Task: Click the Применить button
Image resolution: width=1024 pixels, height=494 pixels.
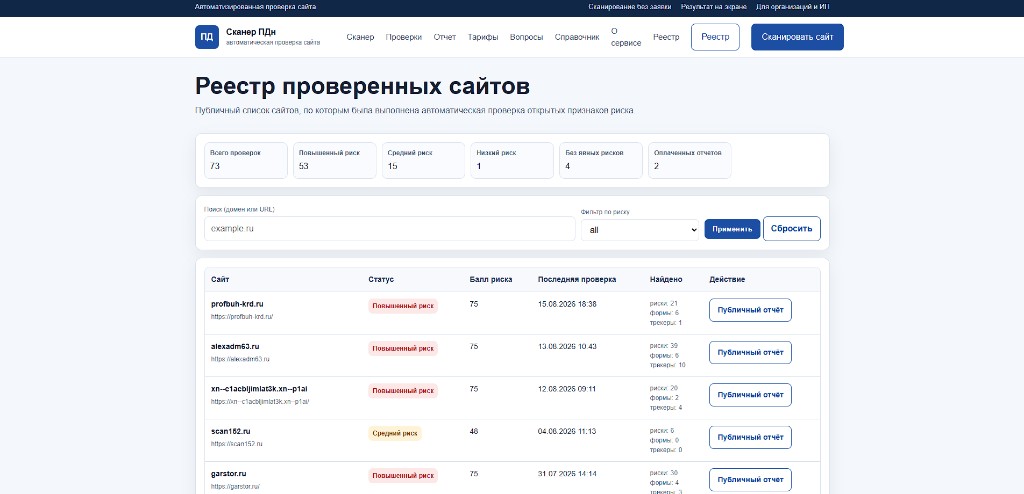Action: coord(732,229)
